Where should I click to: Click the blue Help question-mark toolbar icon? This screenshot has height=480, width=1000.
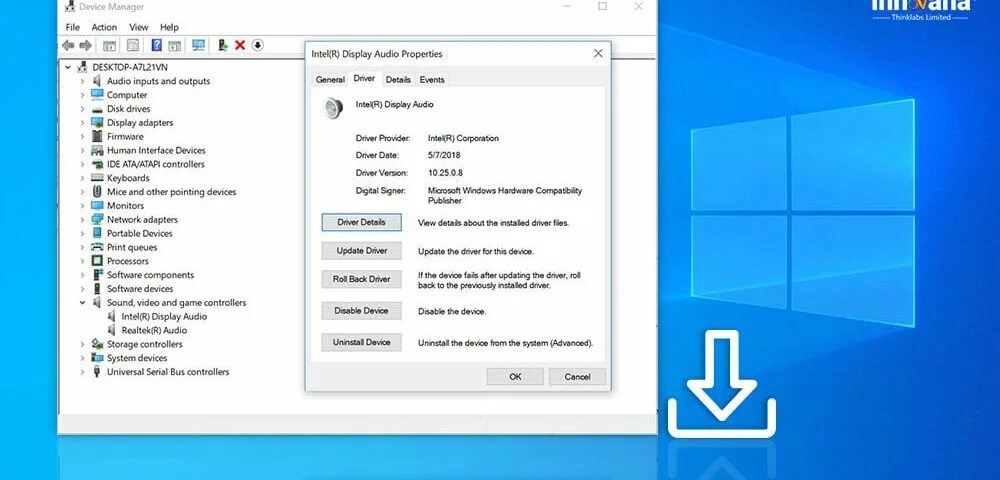156,45
